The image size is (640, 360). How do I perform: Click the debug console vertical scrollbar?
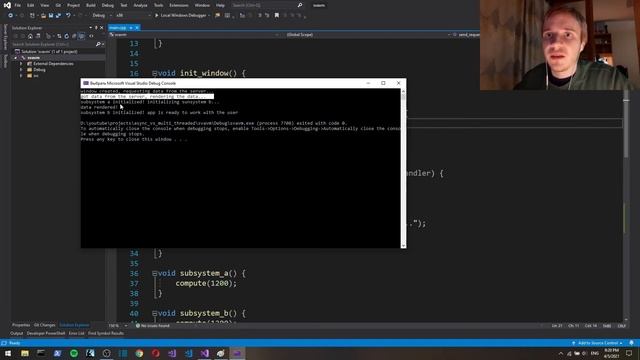point(404,168)
